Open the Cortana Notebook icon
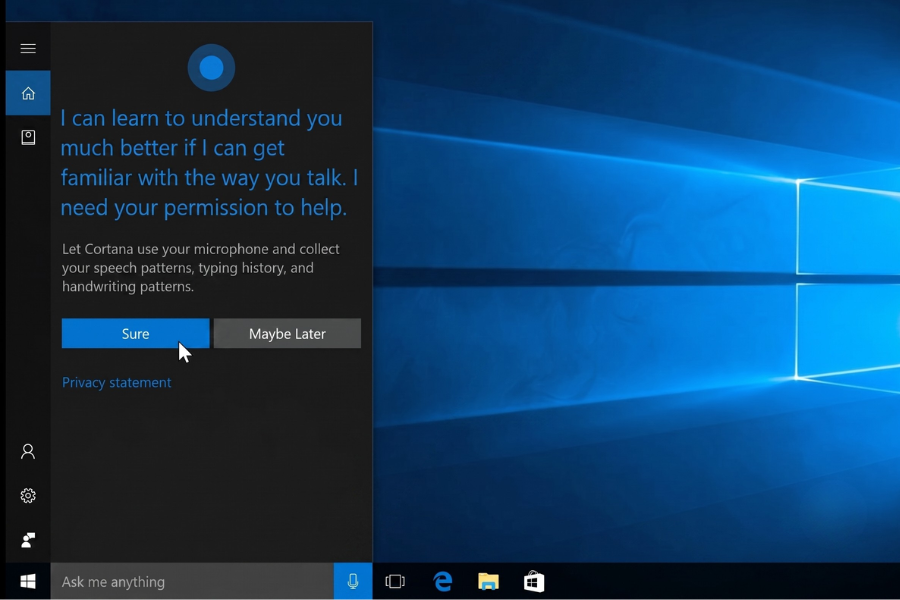 (x=28, y=137)
